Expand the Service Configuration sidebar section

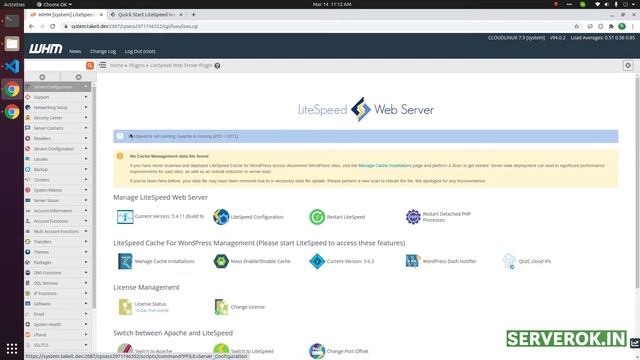pyautogui.click(x=57, y=149)
